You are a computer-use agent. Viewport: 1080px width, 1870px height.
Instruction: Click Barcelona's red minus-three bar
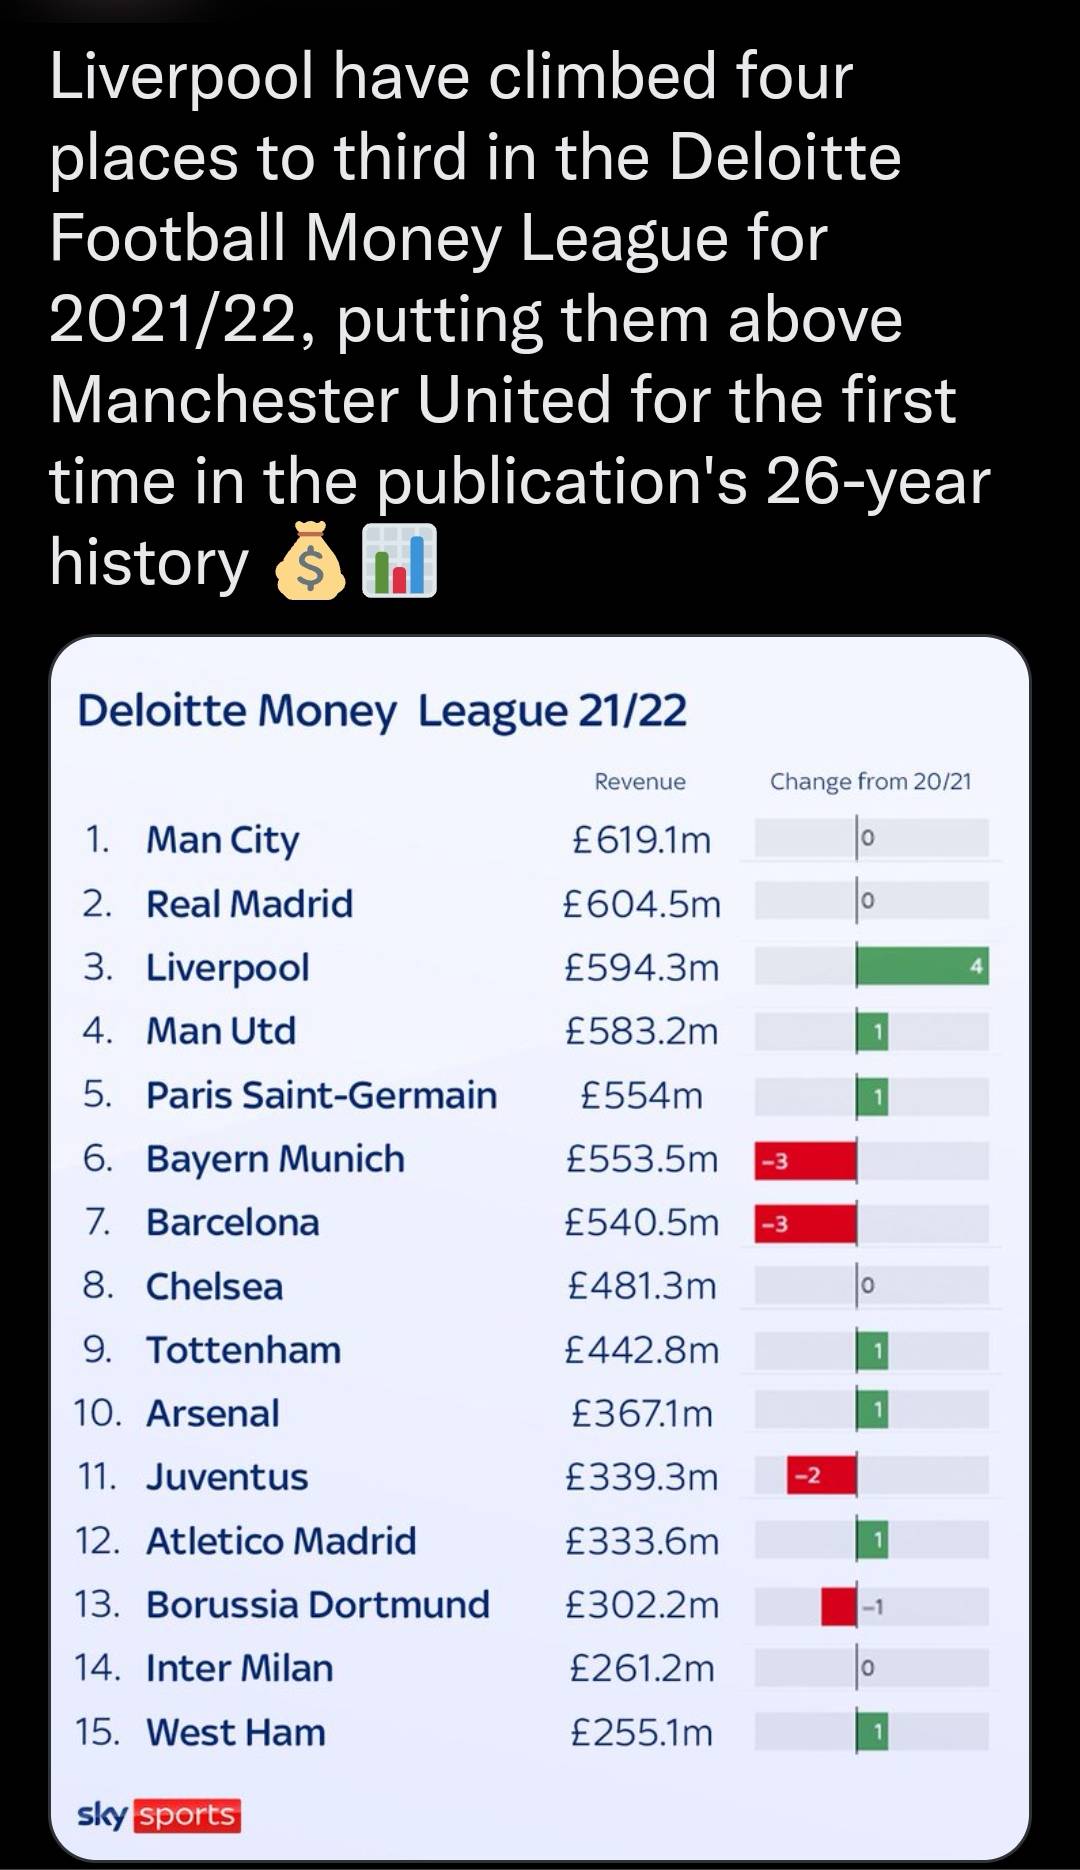(806, 1223)
